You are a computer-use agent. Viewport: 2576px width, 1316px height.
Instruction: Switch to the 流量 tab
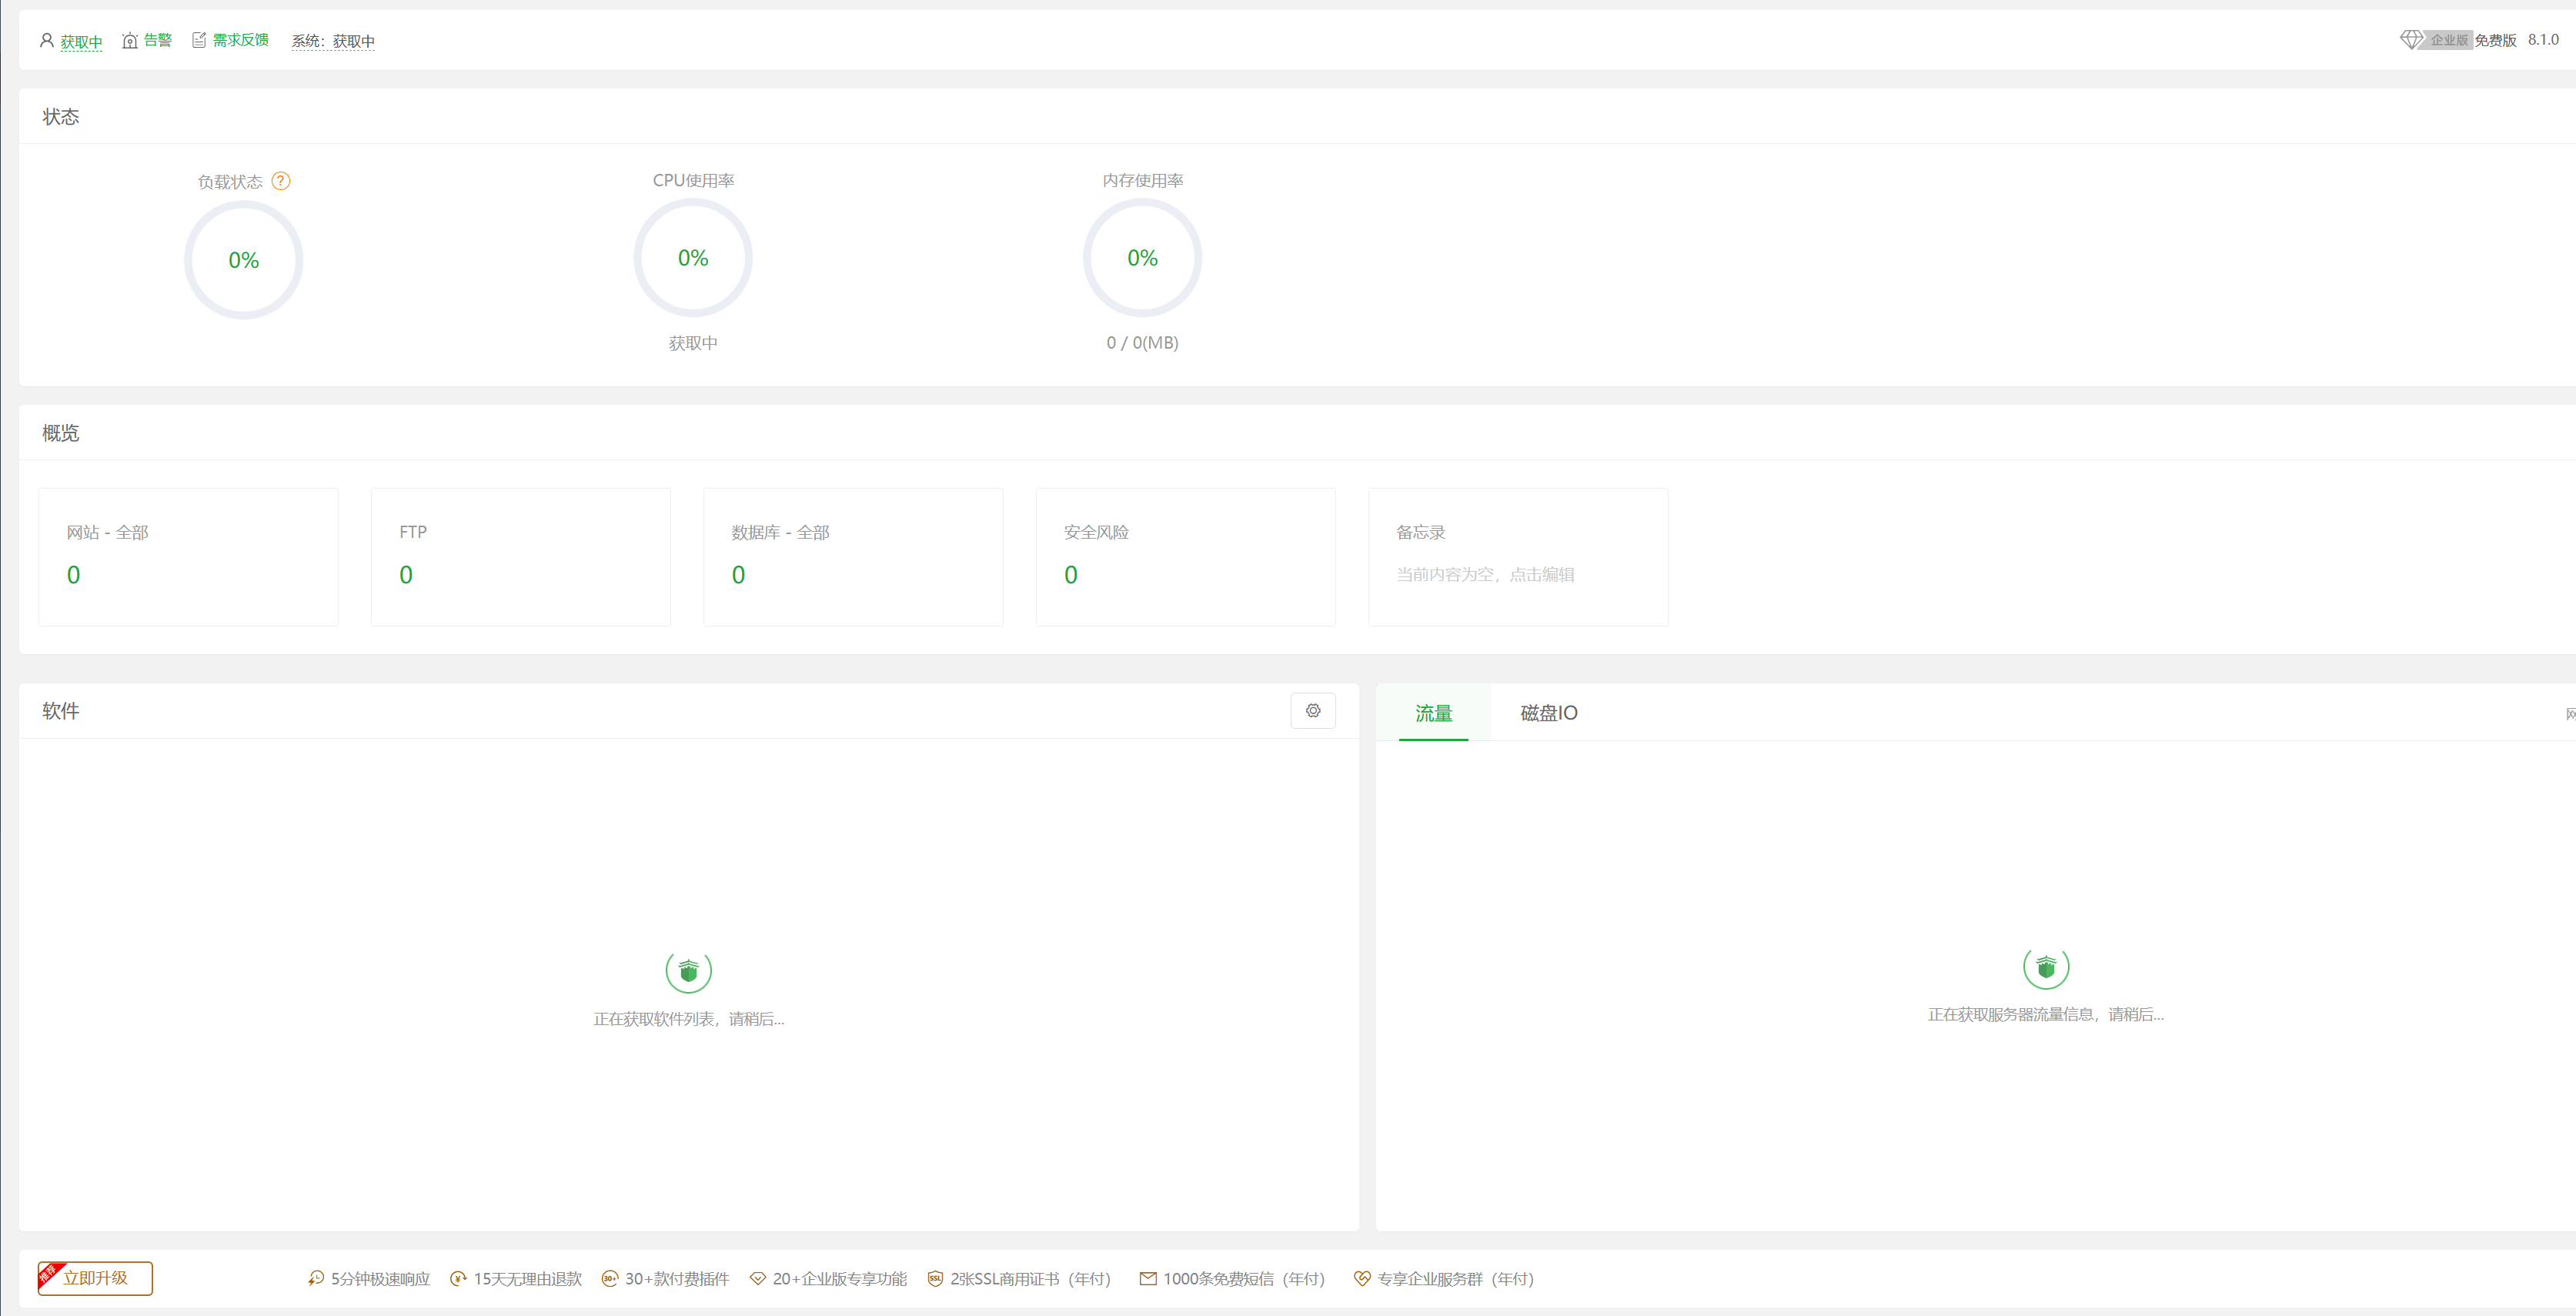coord(1433,713)
